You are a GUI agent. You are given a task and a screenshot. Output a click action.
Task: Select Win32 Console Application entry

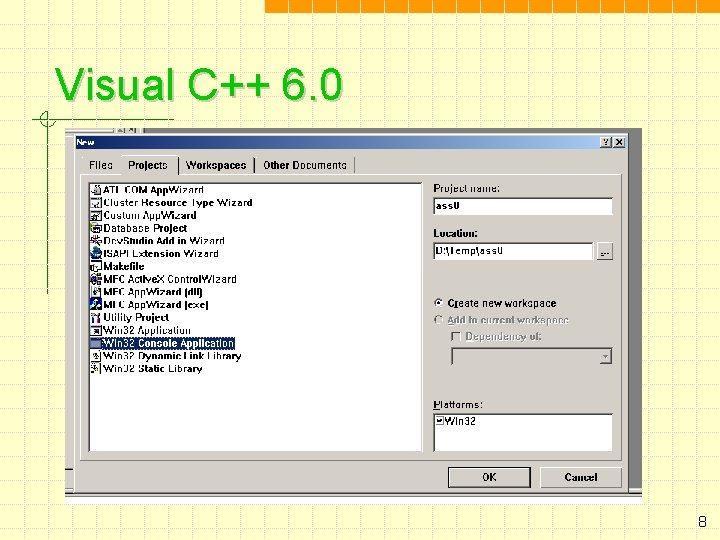[x=169, y=343]
